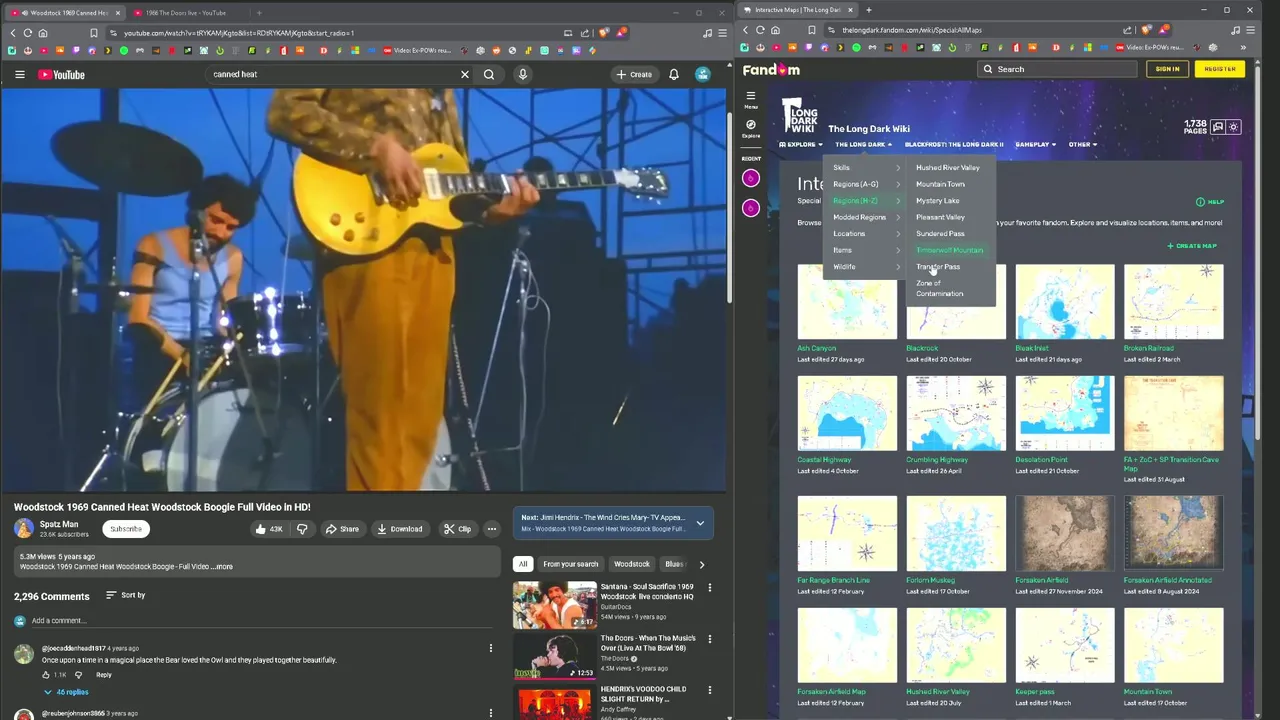Subscribe to Spatz Man channel
Image resolution: width=1280 pixels, height=720 pixels.
(x=126, y=529)
